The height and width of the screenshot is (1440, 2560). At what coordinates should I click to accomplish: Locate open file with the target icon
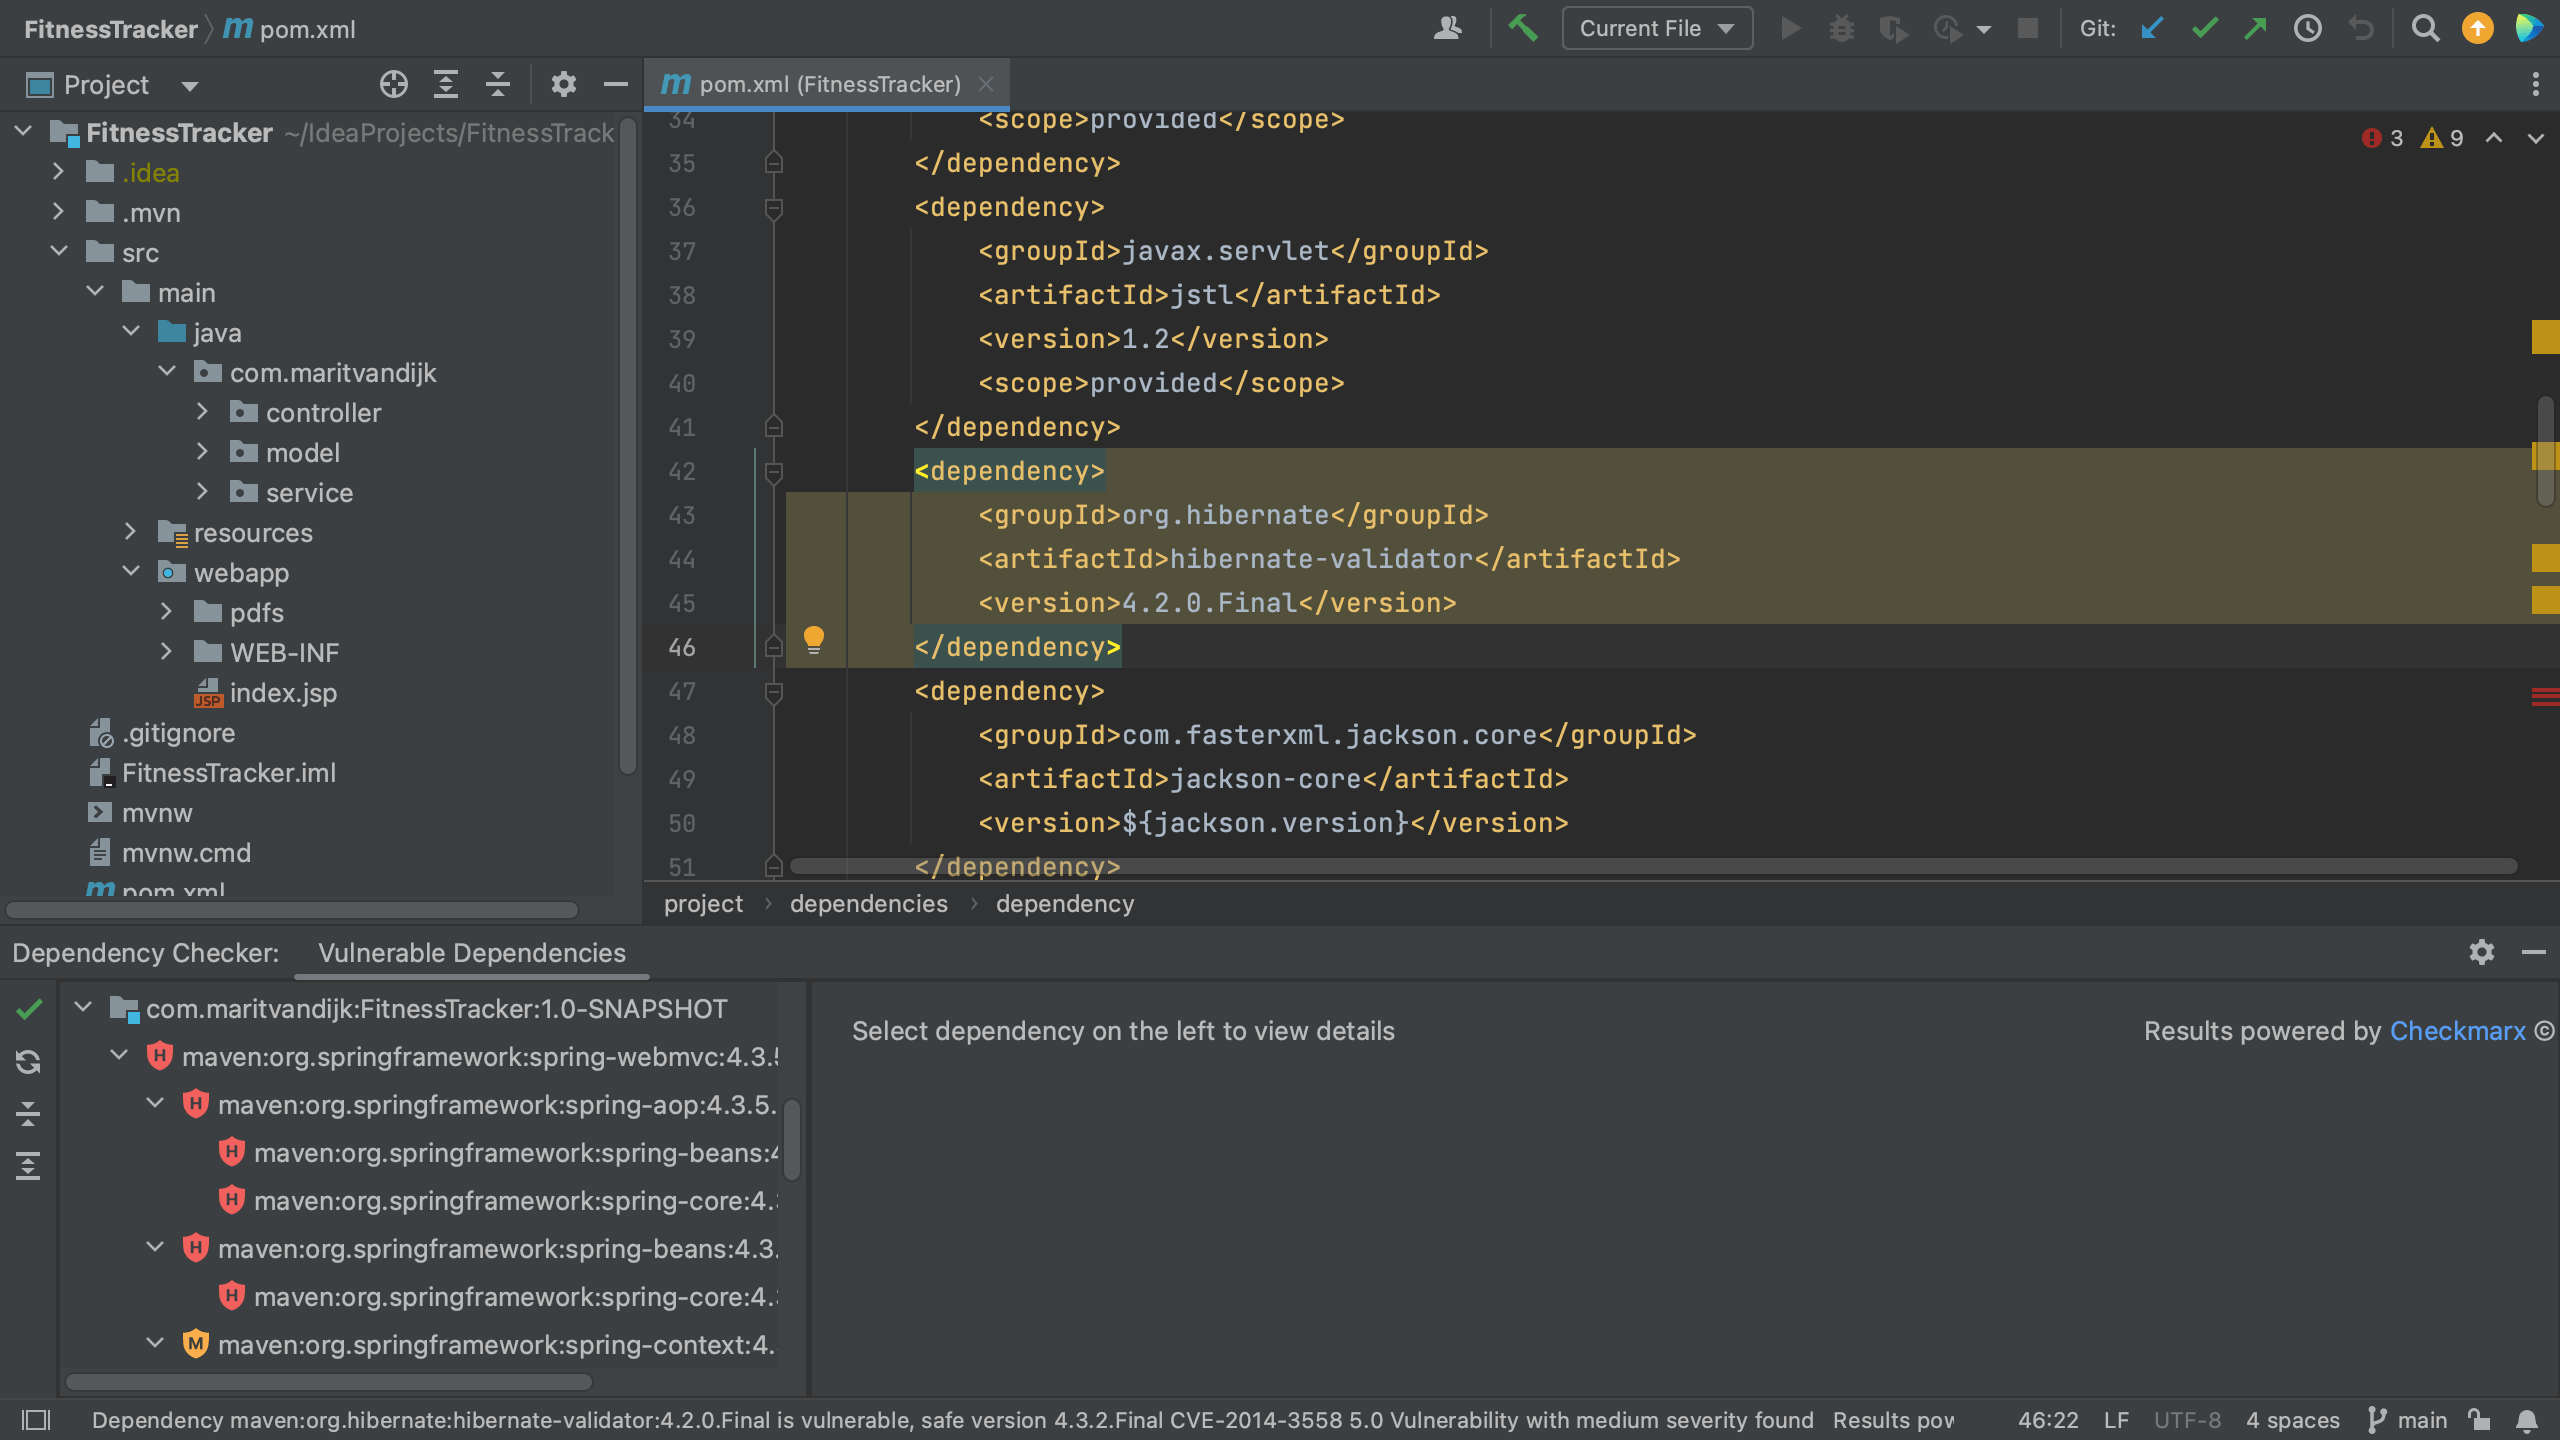pos(393,84)
